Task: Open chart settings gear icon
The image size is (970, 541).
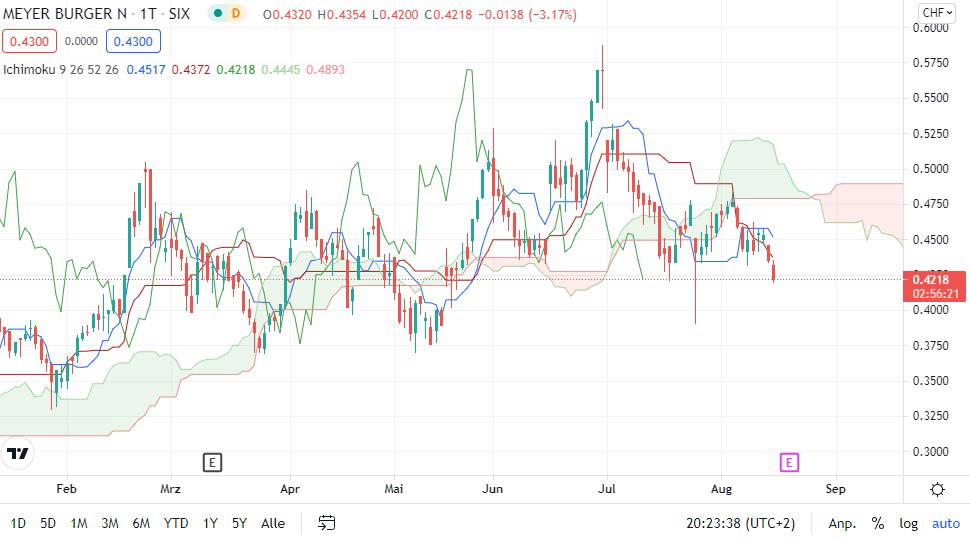Action: (937, 490)
